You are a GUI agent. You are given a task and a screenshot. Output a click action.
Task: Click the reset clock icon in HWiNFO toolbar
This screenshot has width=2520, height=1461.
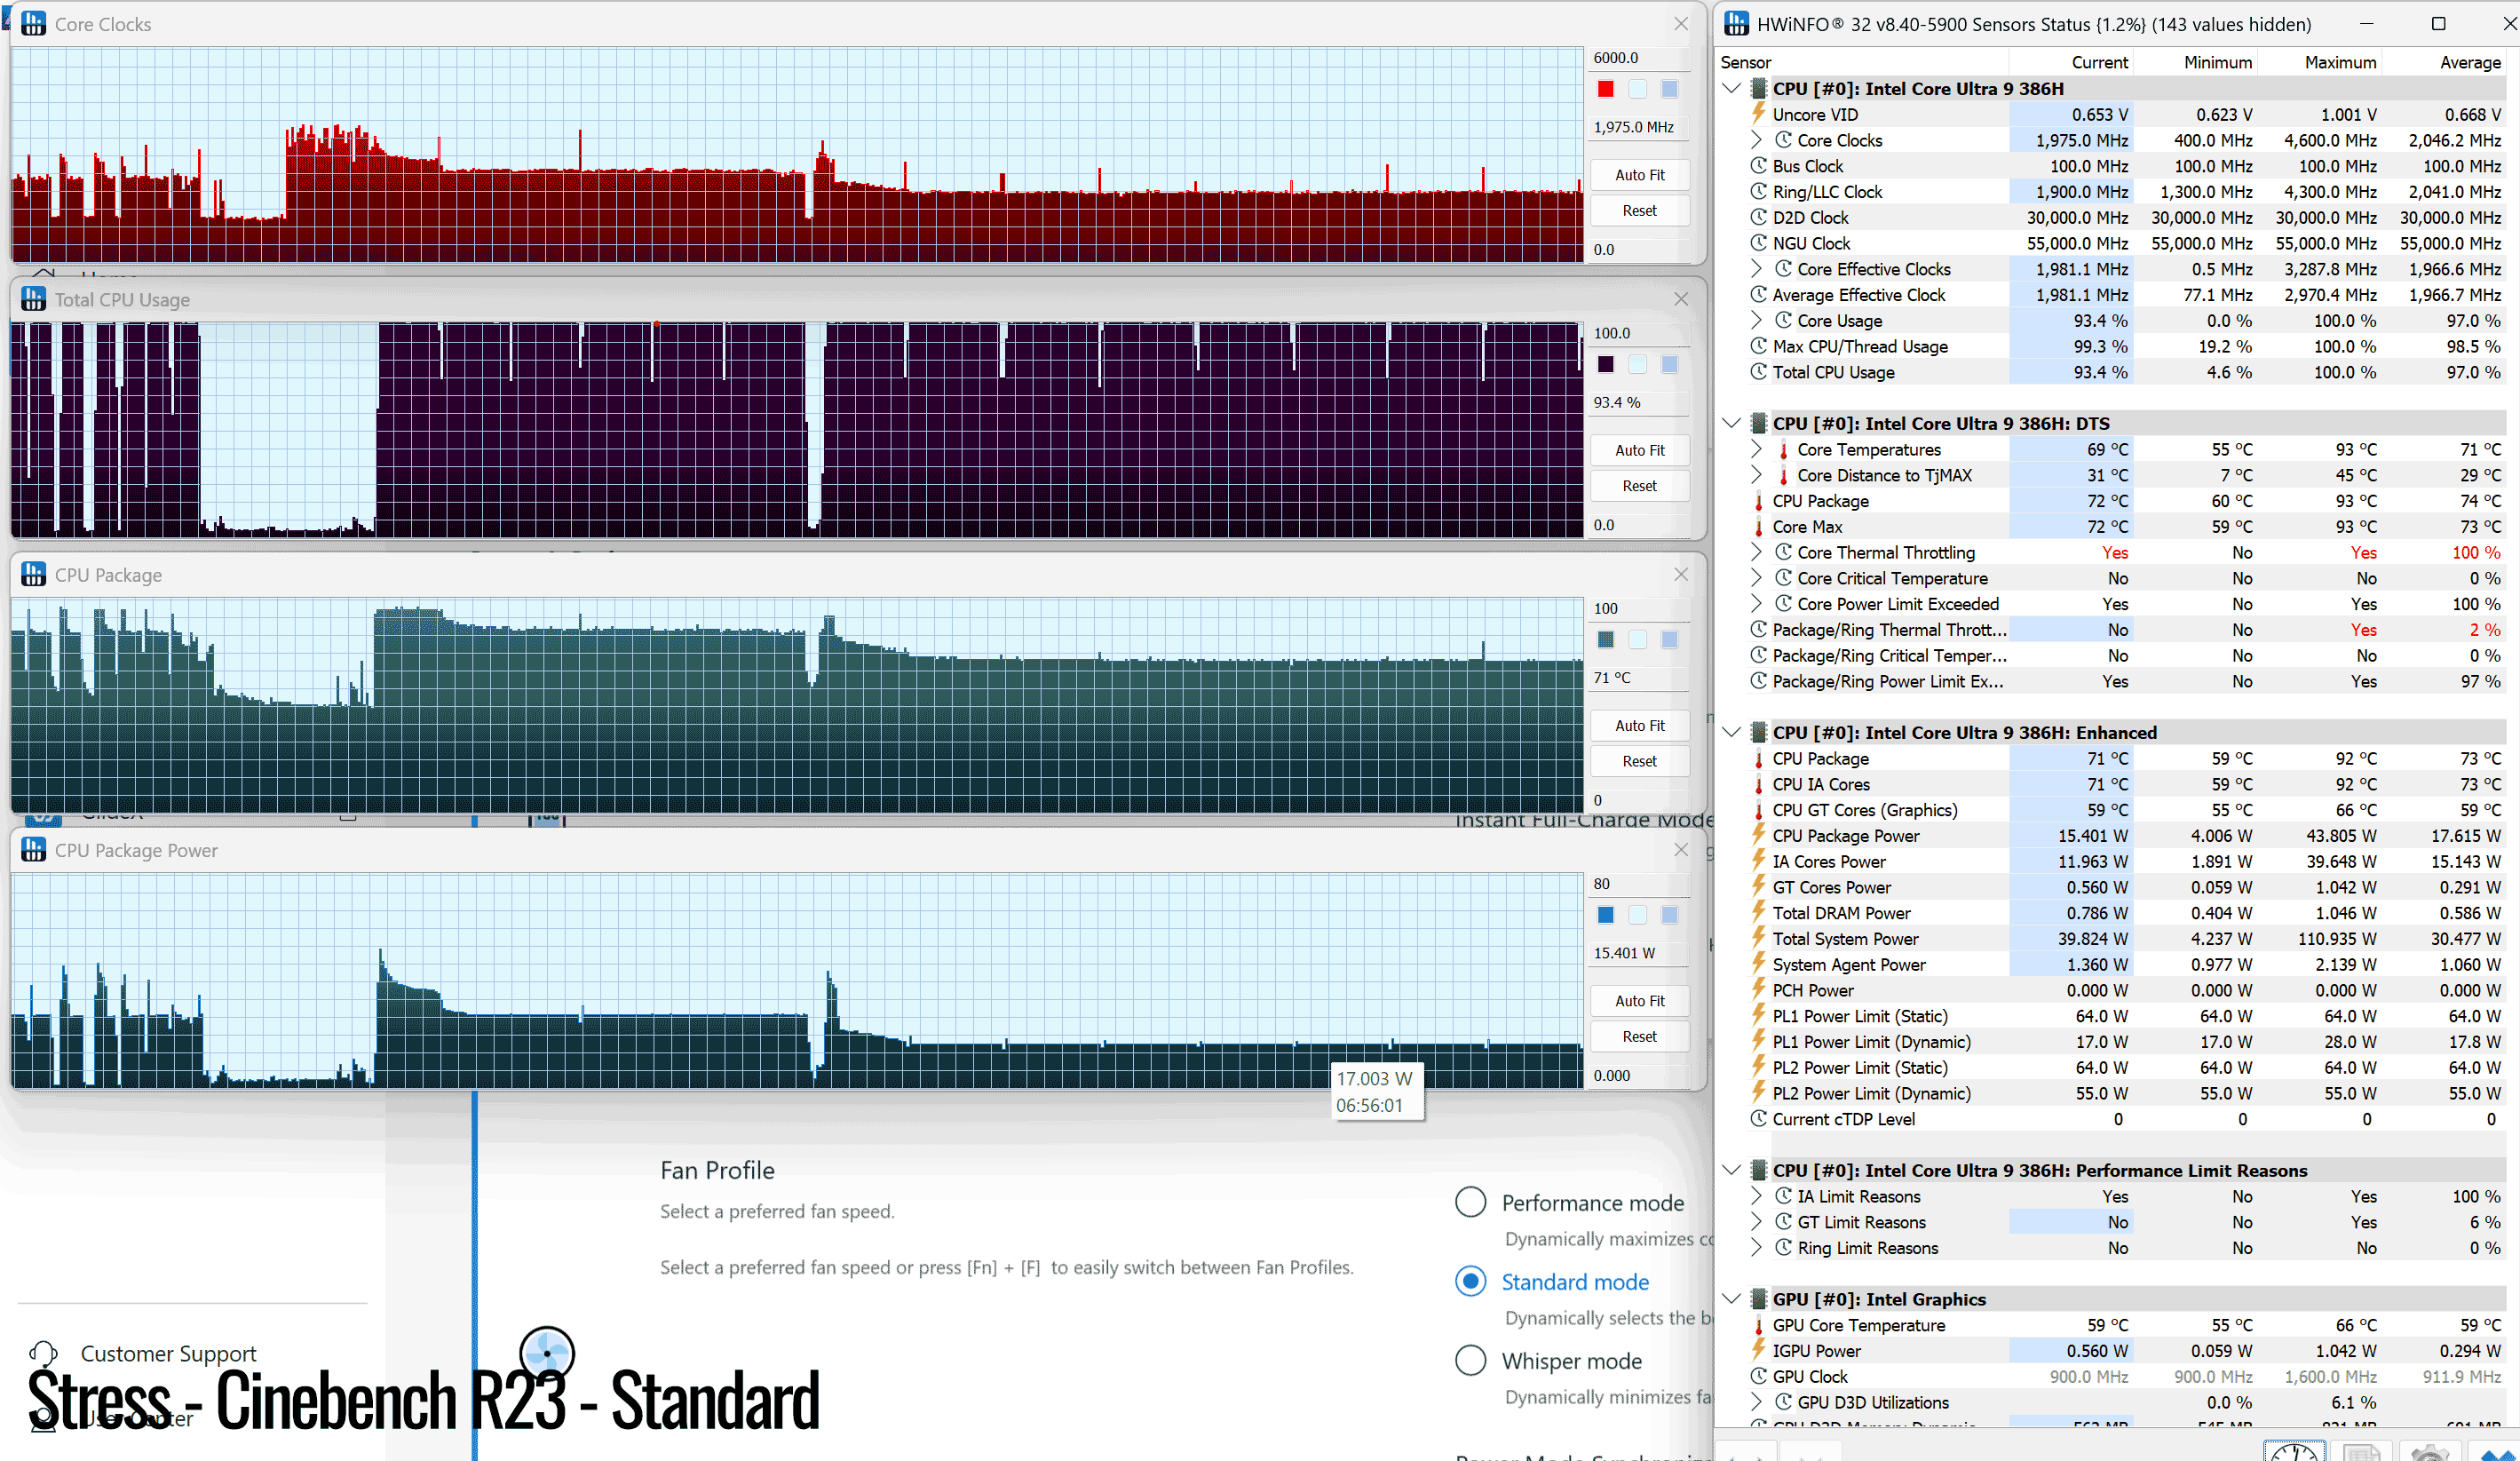2295,1452
